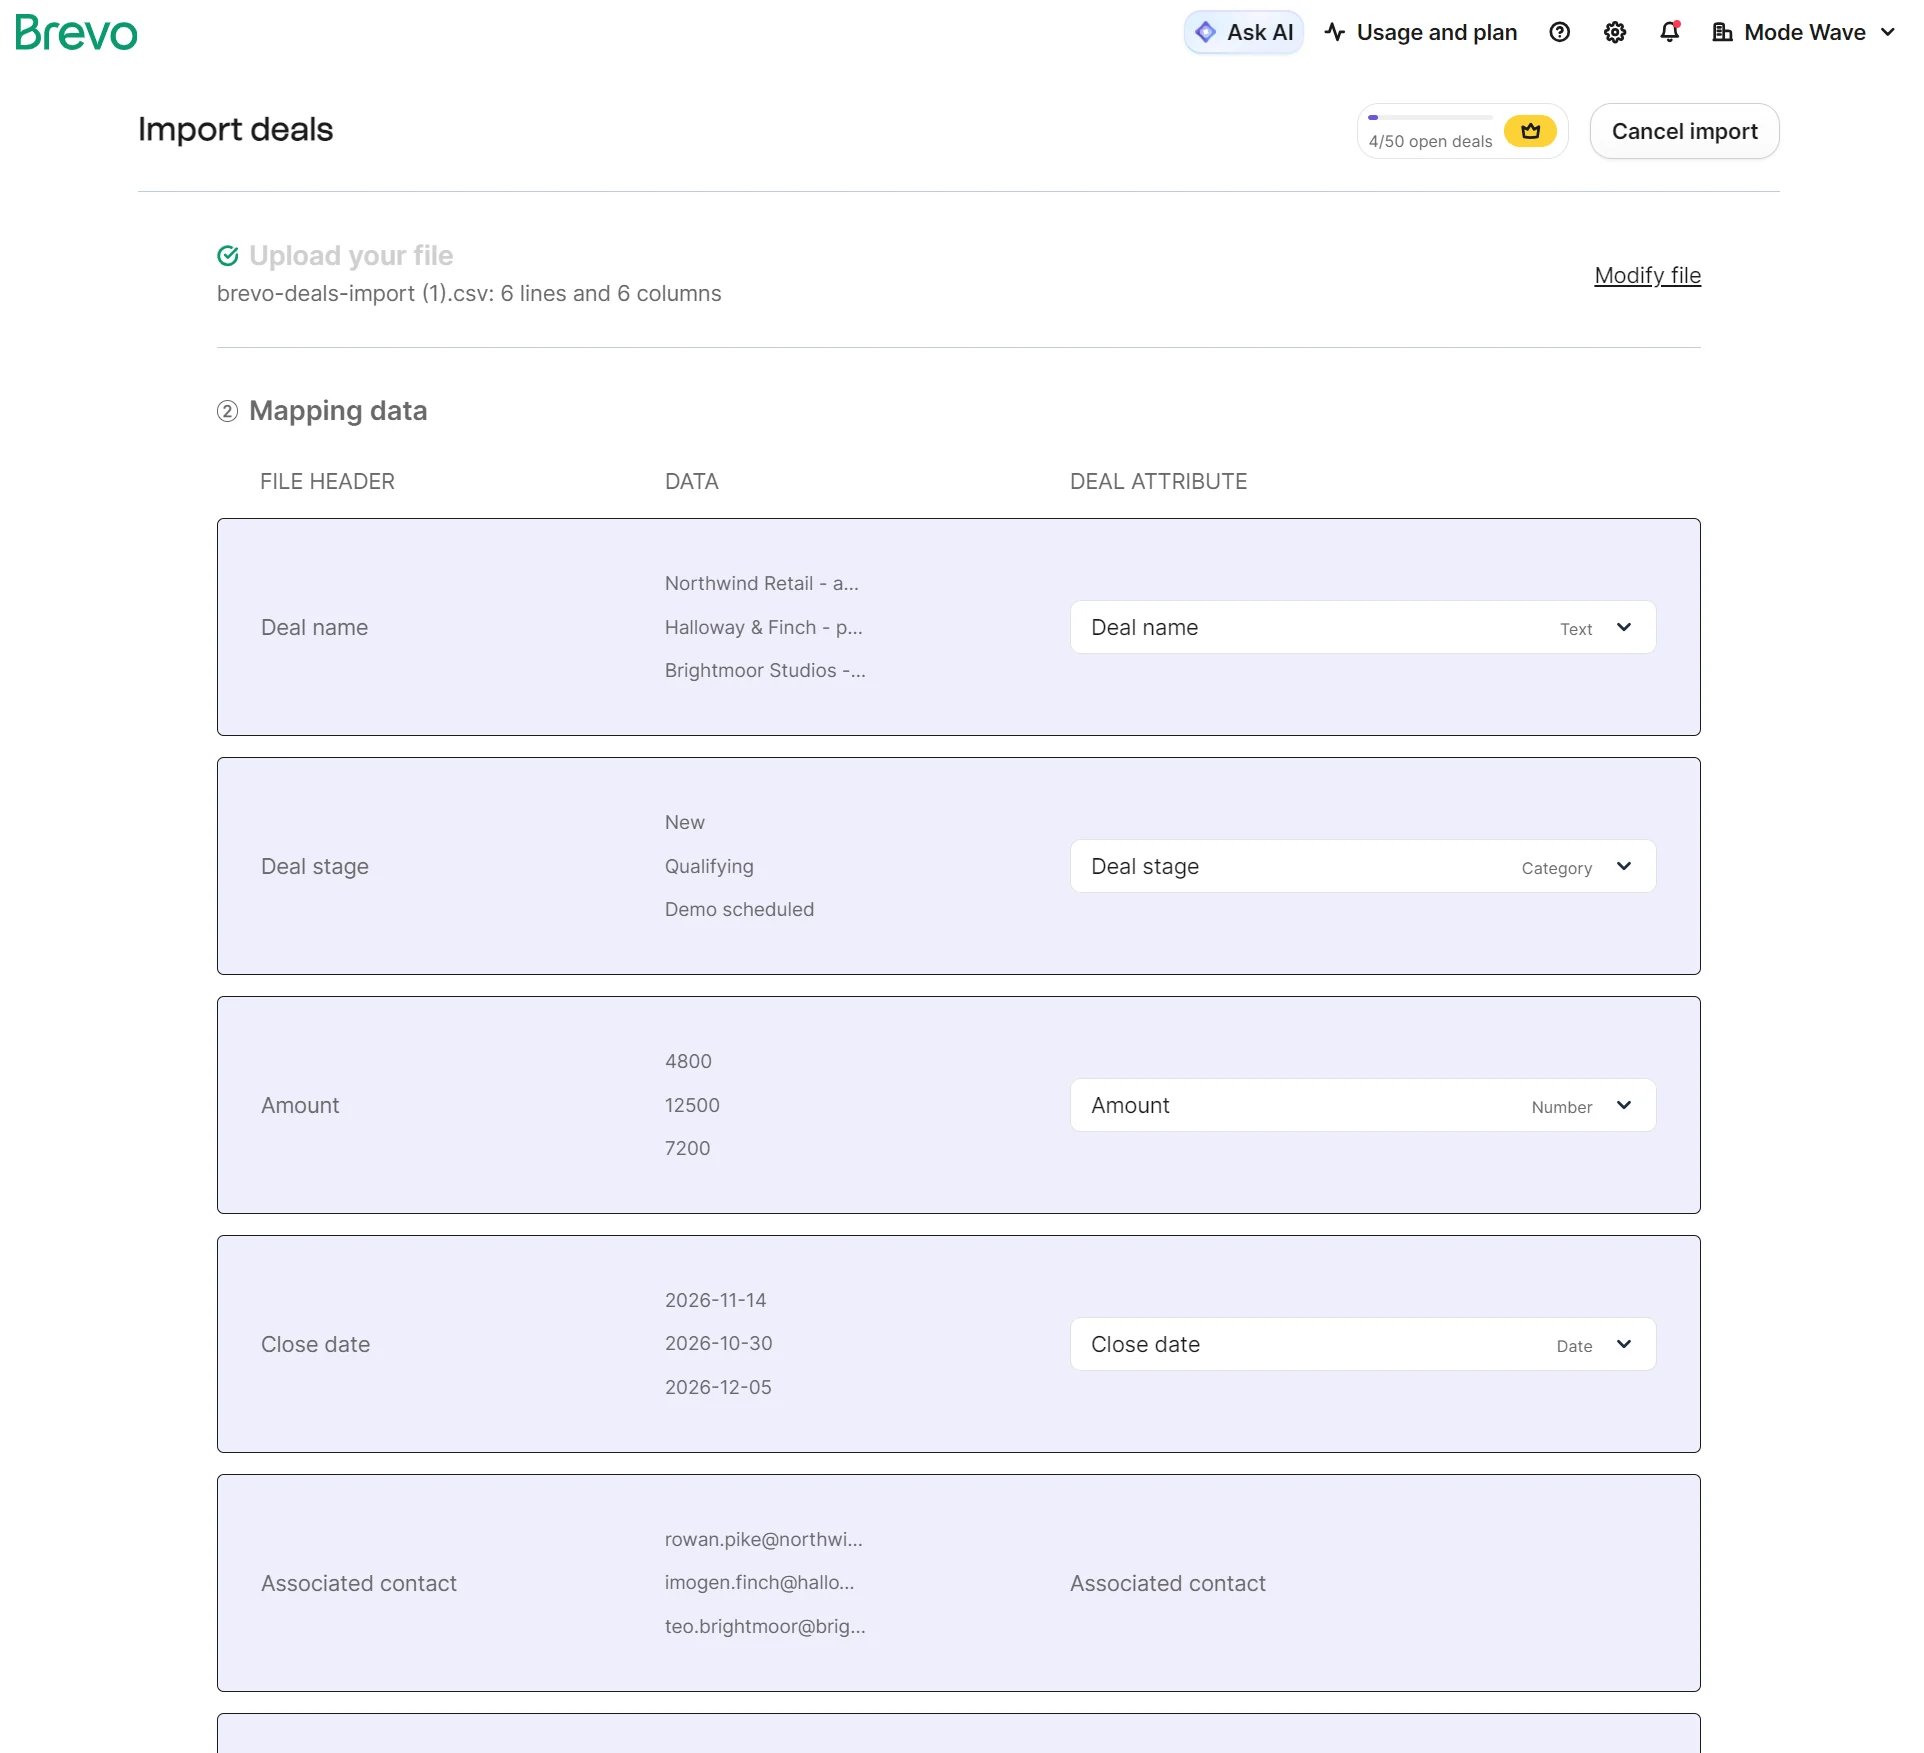Click the FILE HEADER column heading
The height and width of the screenshot is (1753, 1924).
[327, 481]
